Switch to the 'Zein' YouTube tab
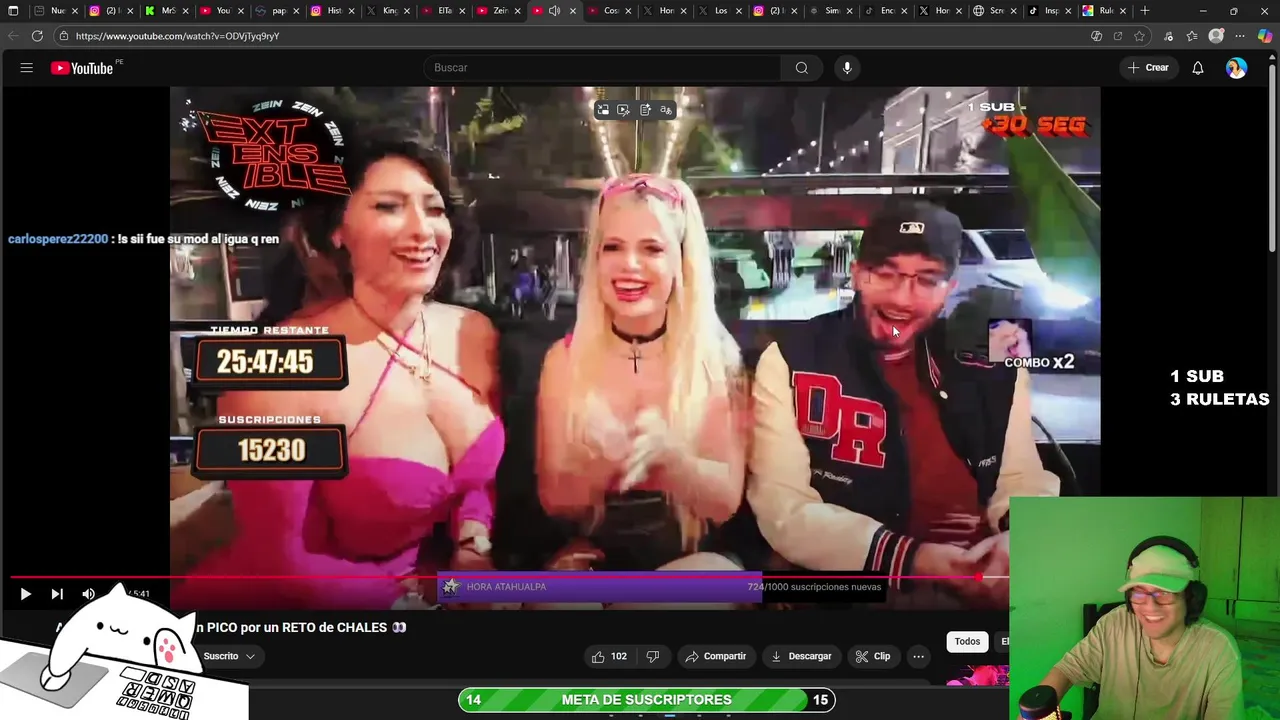 click(499, 11)
